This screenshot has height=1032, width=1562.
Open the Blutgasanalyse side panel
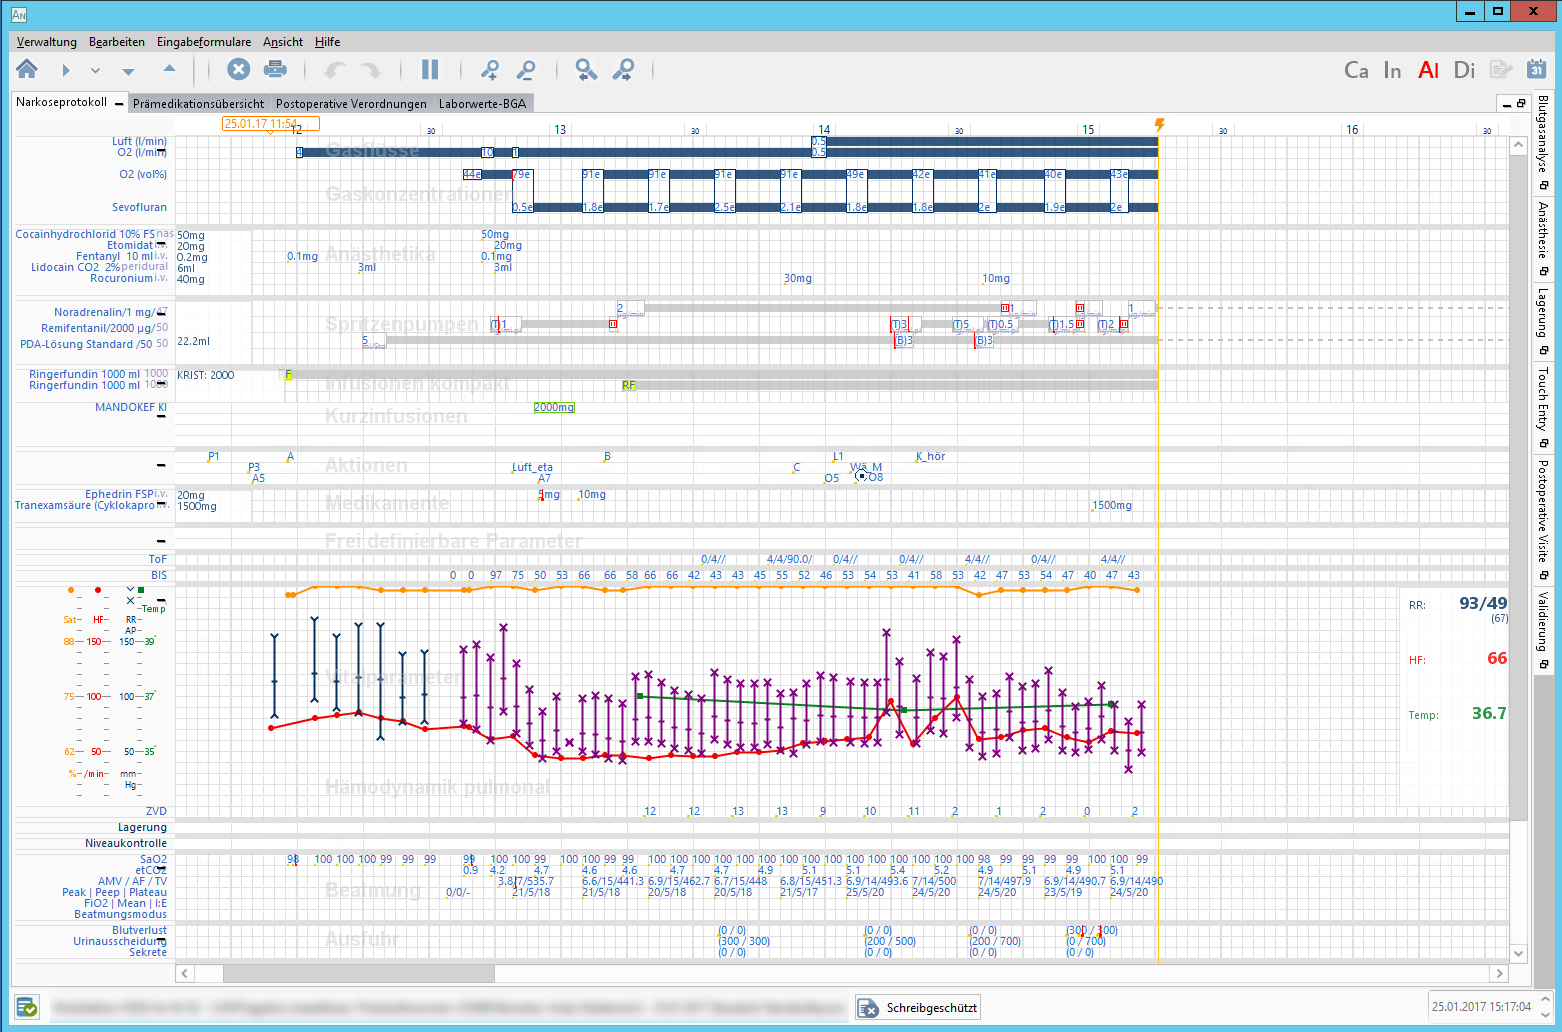(1543, 135)
